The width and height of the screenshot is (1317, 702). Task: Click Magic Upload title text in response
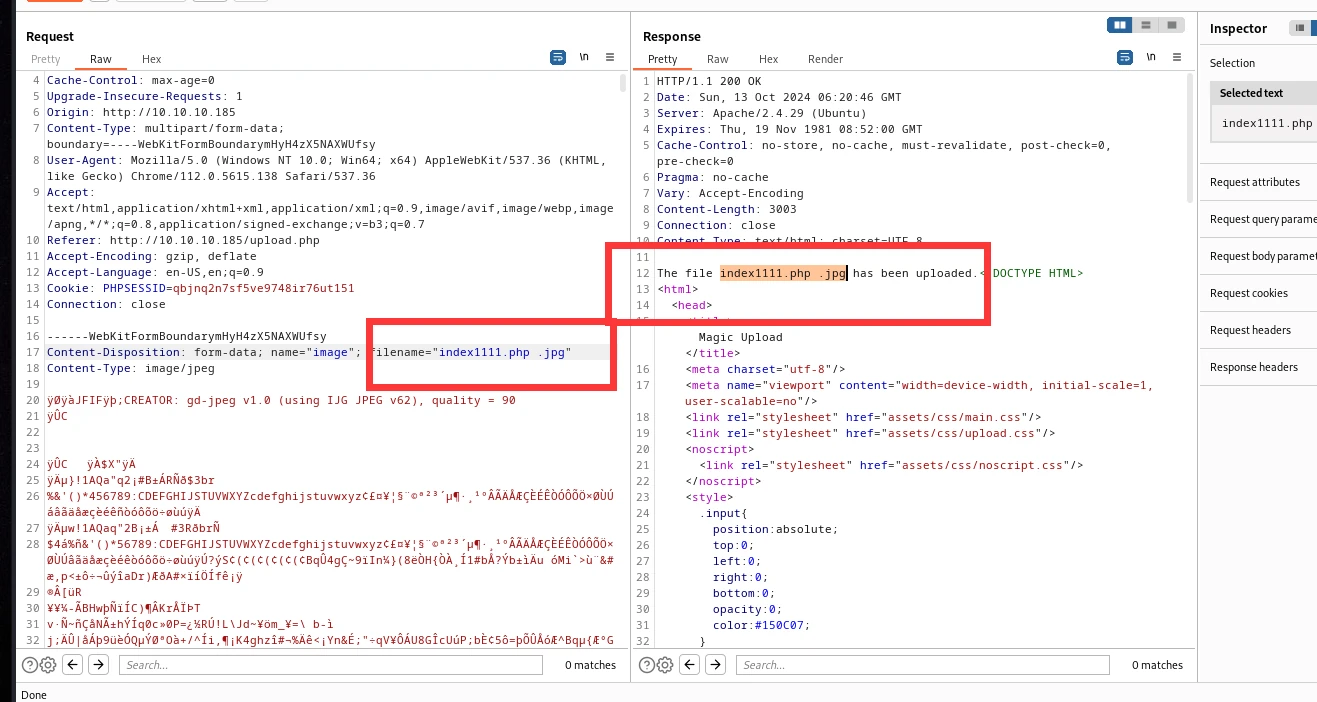(x=741, y=337)
